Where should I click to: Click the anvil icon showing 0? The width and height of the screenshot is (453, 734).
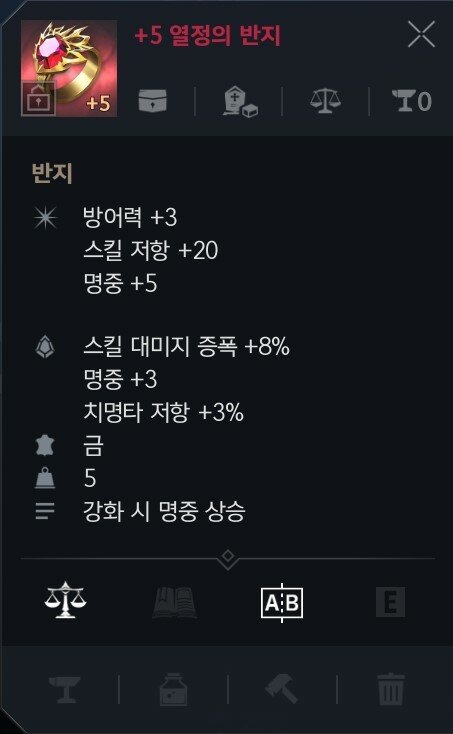point(412,101)
